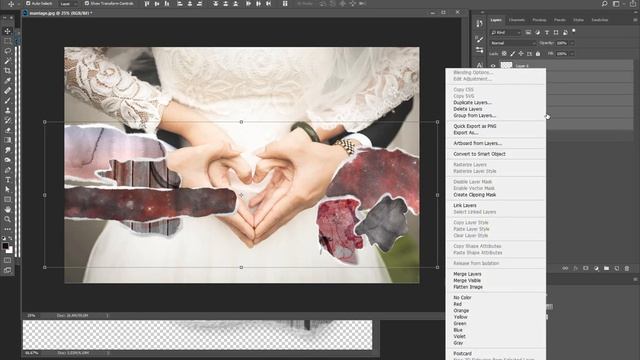Click Delete layer trash icon

click(627, 268)
